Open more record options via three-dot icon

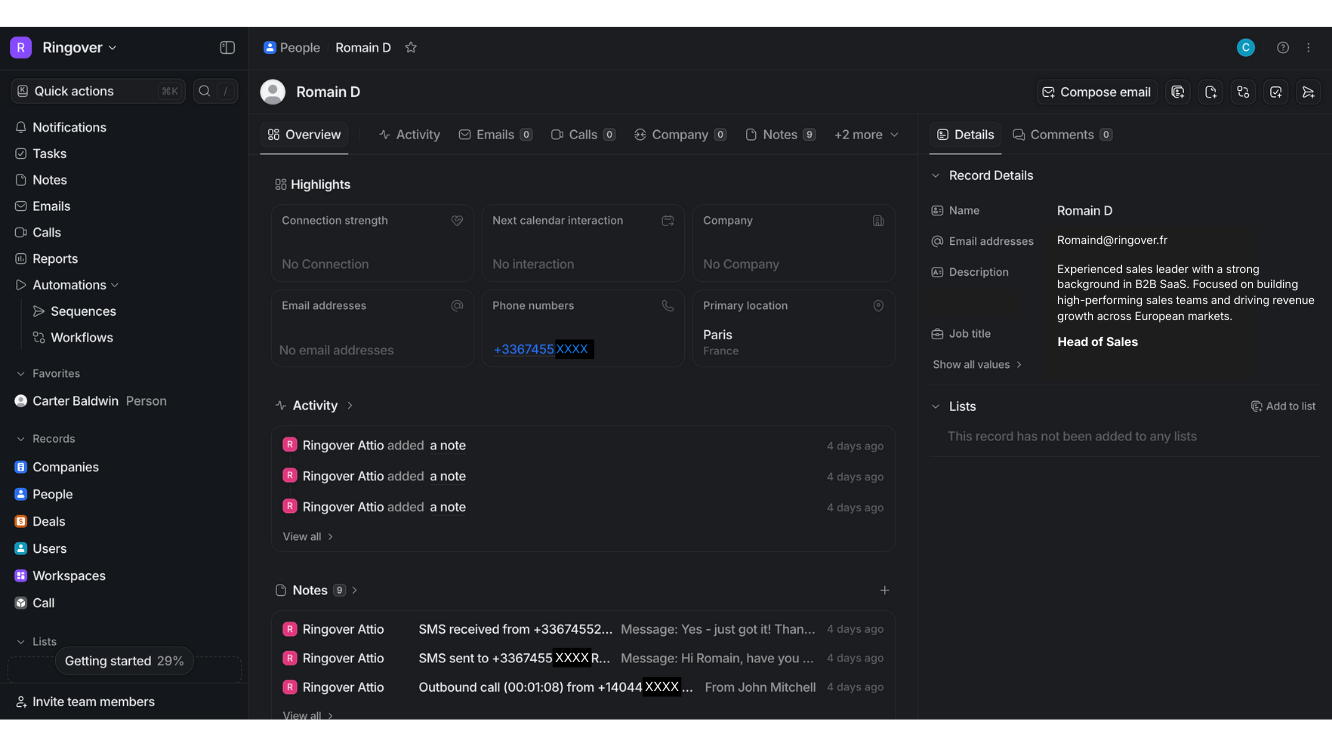(1309, 47)
